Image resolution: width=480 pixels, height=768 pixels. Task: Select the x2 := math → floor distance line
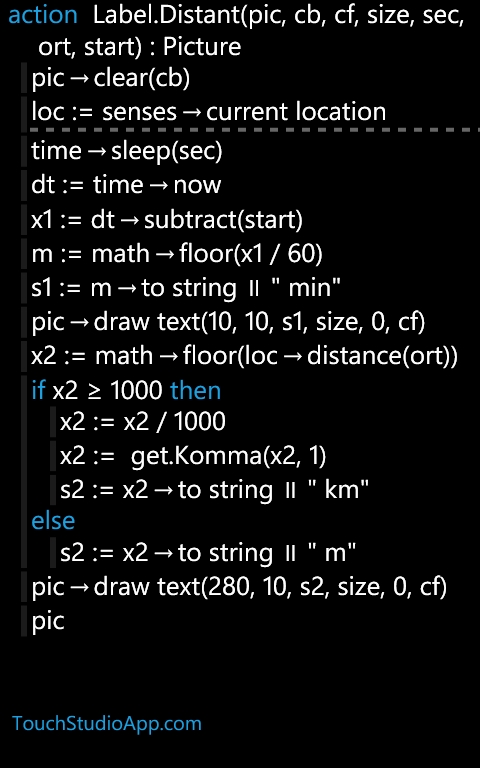pyautogui.click(x=244, y=356)
